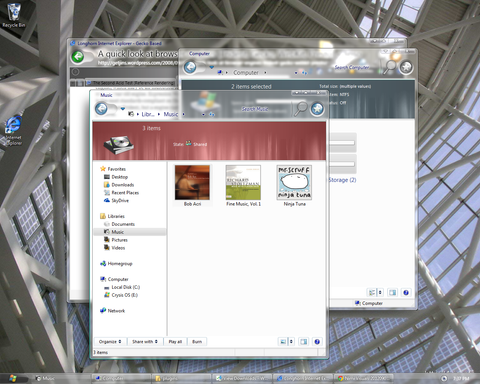The width and height of the screenshot is (480, 384).
Task: Open Network in the navigation pane
Action: coord(116,311)
